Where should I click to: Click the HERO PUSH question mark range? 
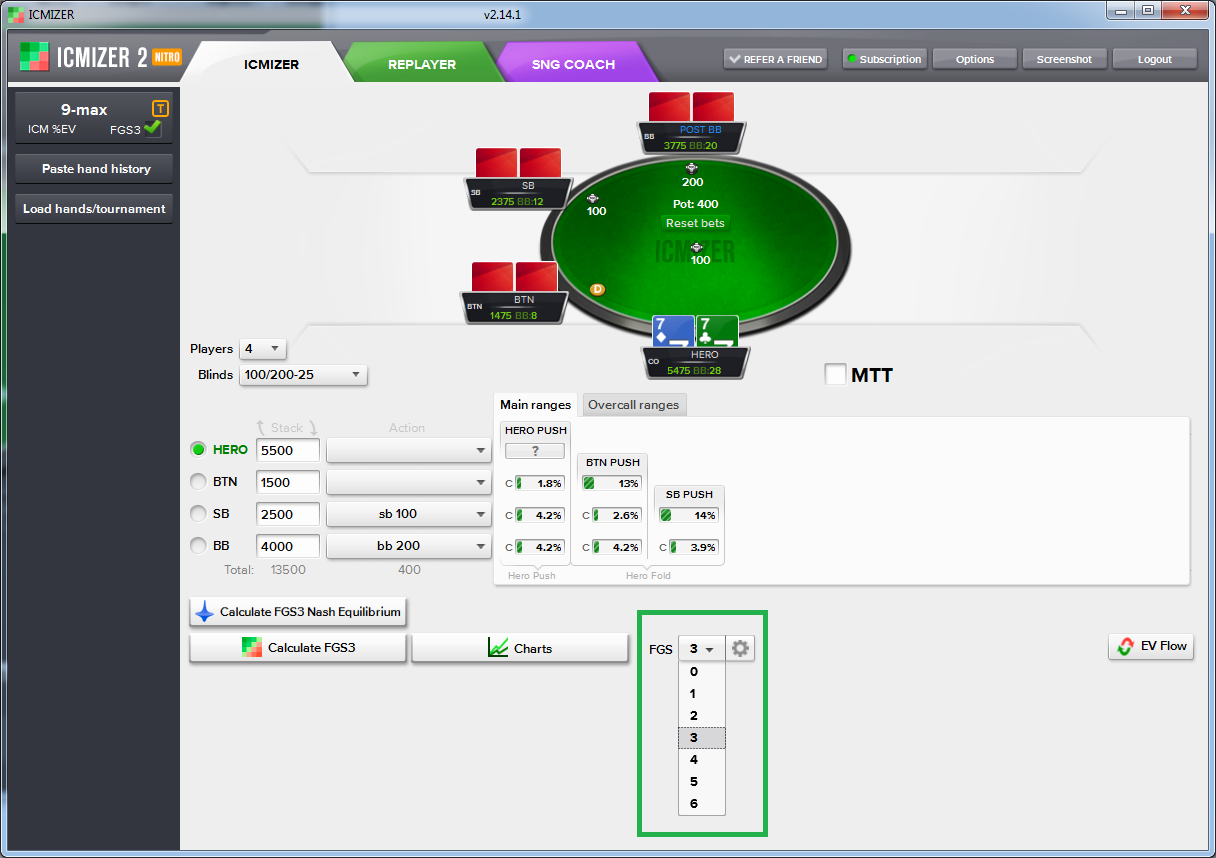[535, 451]
